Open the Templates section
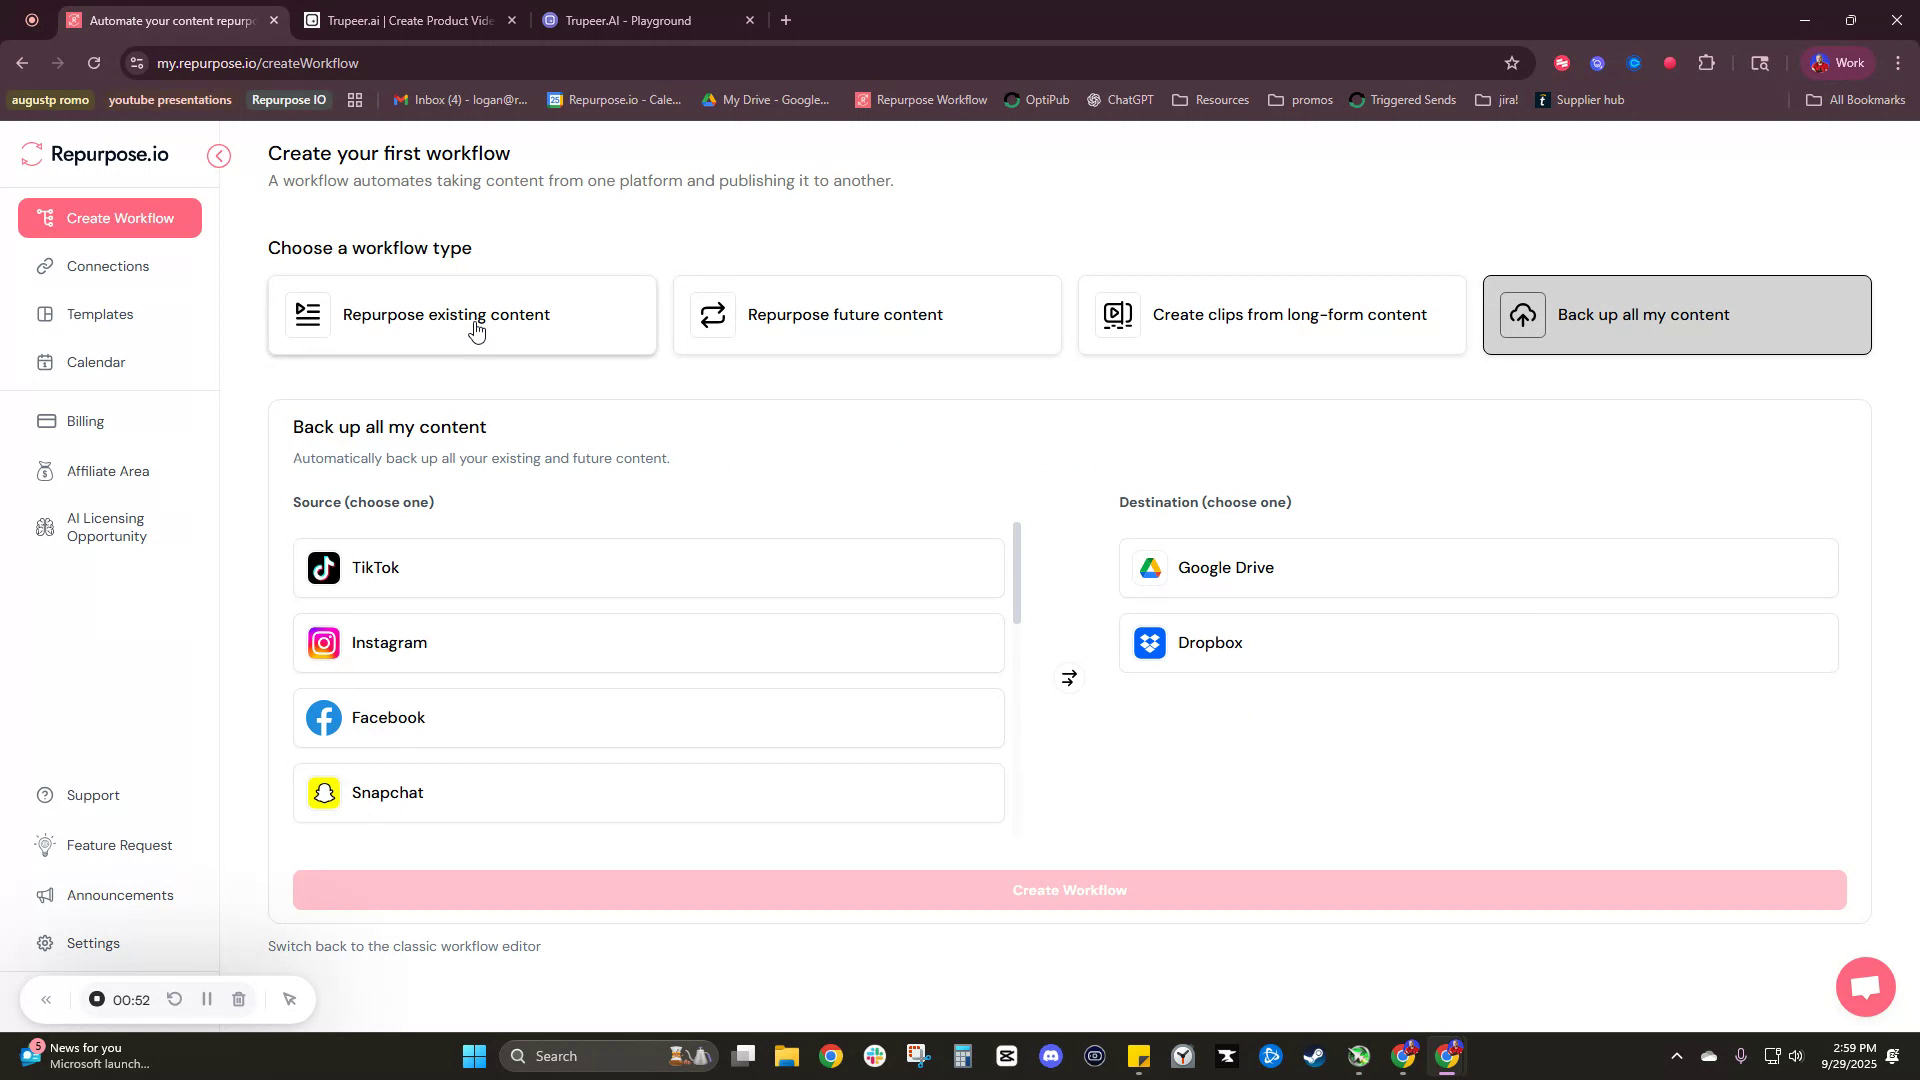Image resolution: width=1920 pixels, height=1080 pixels. tap(98, 314)
